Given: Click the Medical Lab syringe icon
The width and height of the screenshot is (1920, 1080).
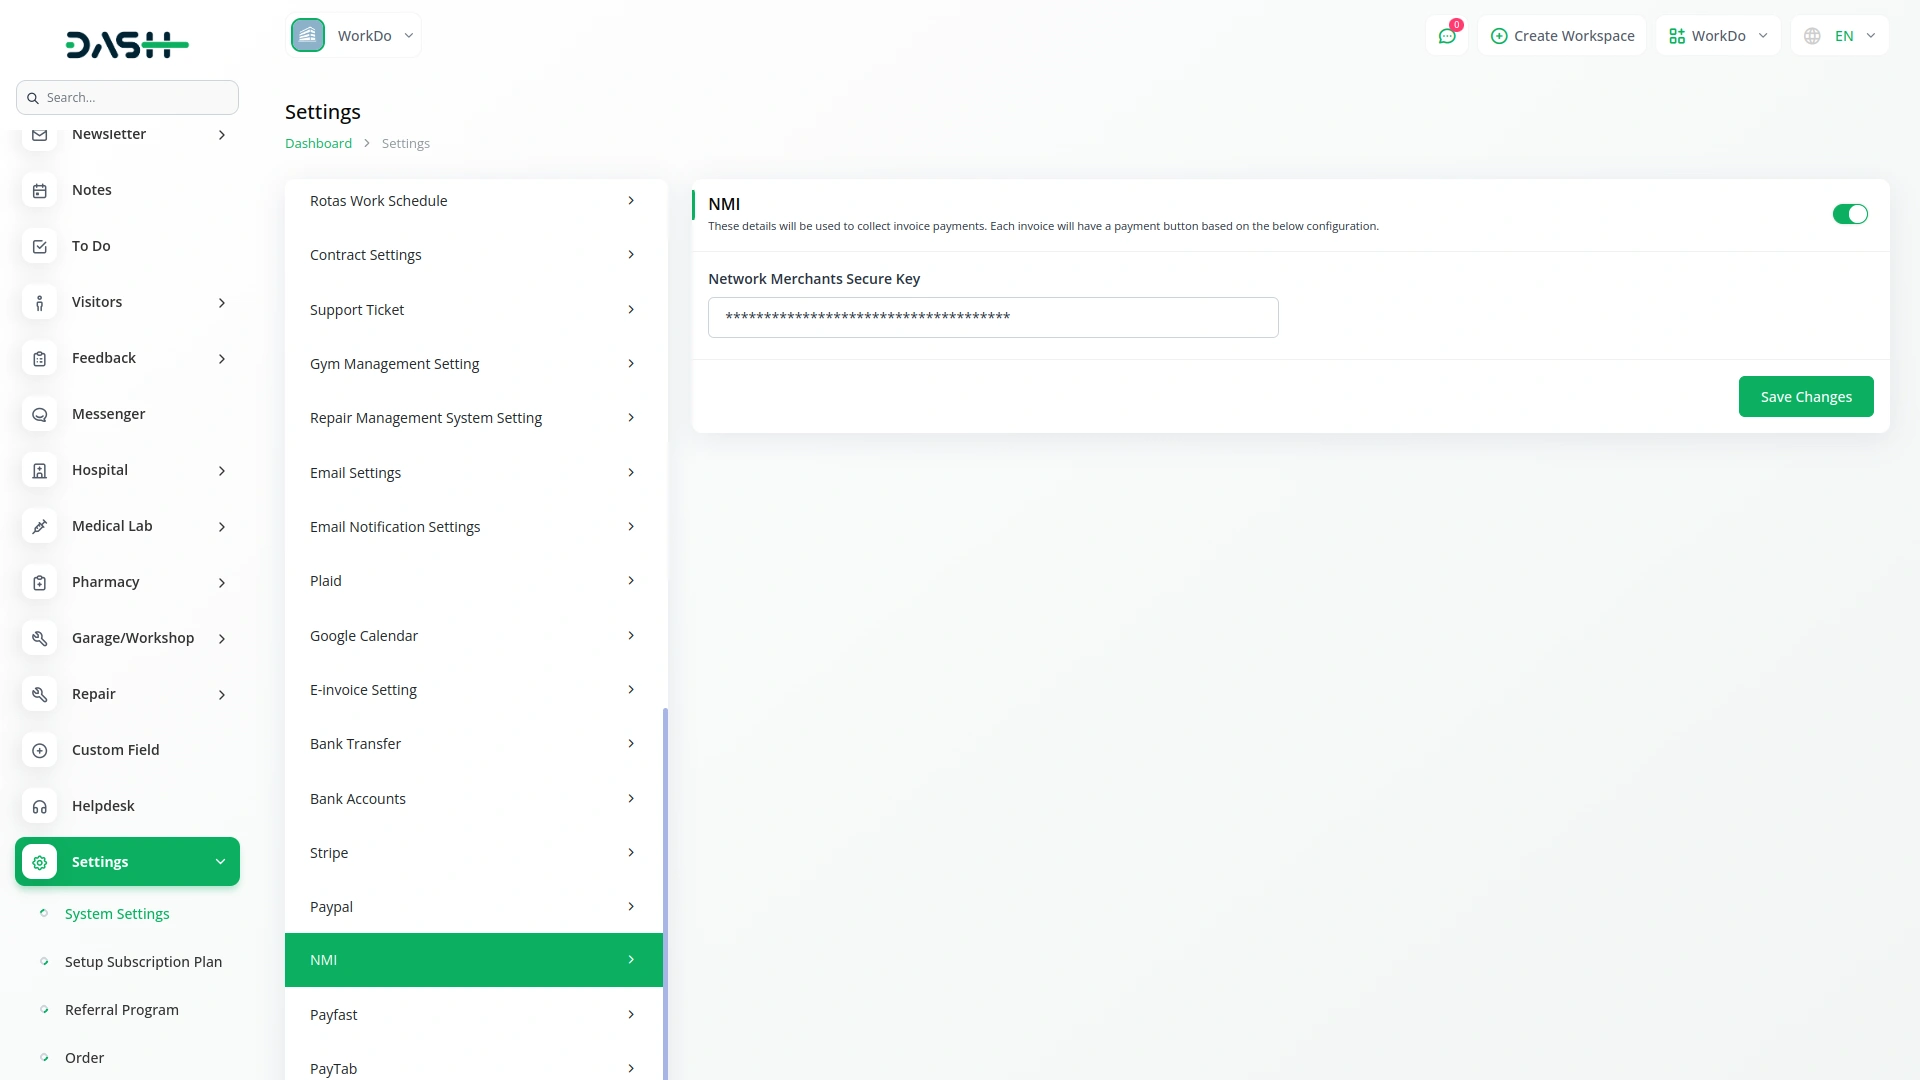Looking at the screenshot, I should (40, 526).
